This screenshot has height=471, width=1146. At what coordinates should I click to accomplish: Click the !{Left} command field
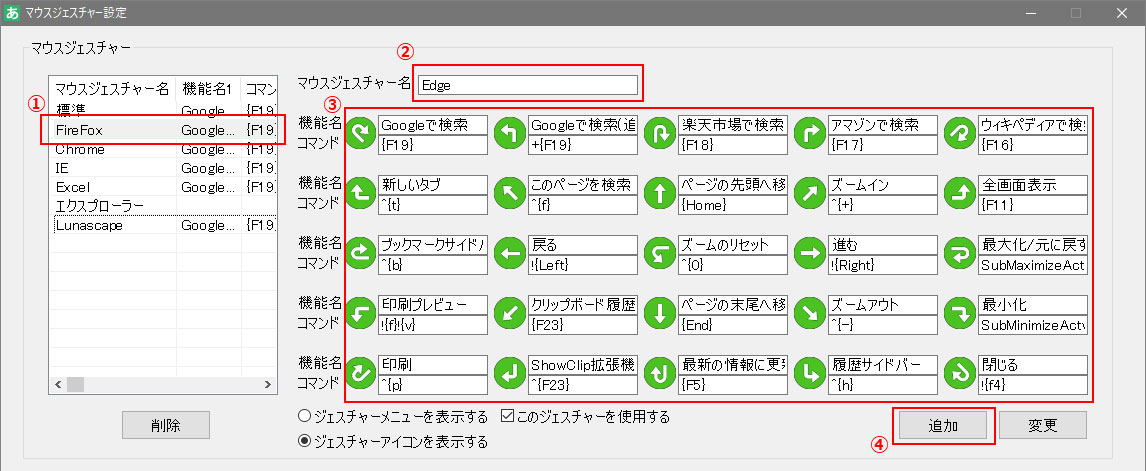click(583, 265)
